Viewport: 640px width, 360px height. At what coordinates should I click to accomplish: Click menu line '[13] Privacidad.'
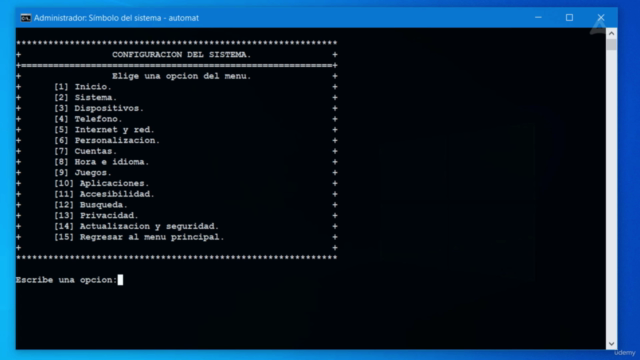coord(96,216)
